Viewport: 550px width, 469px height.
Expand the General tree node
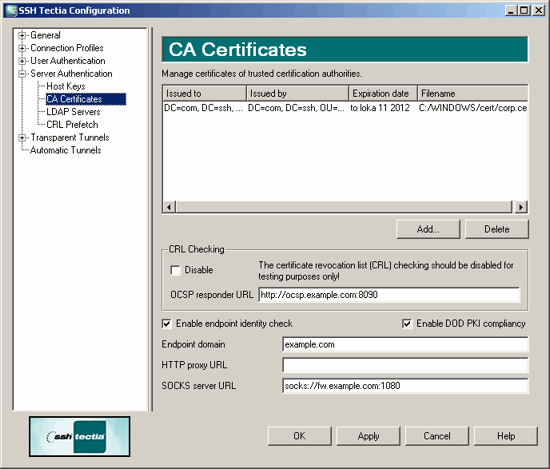pos(22,35)
